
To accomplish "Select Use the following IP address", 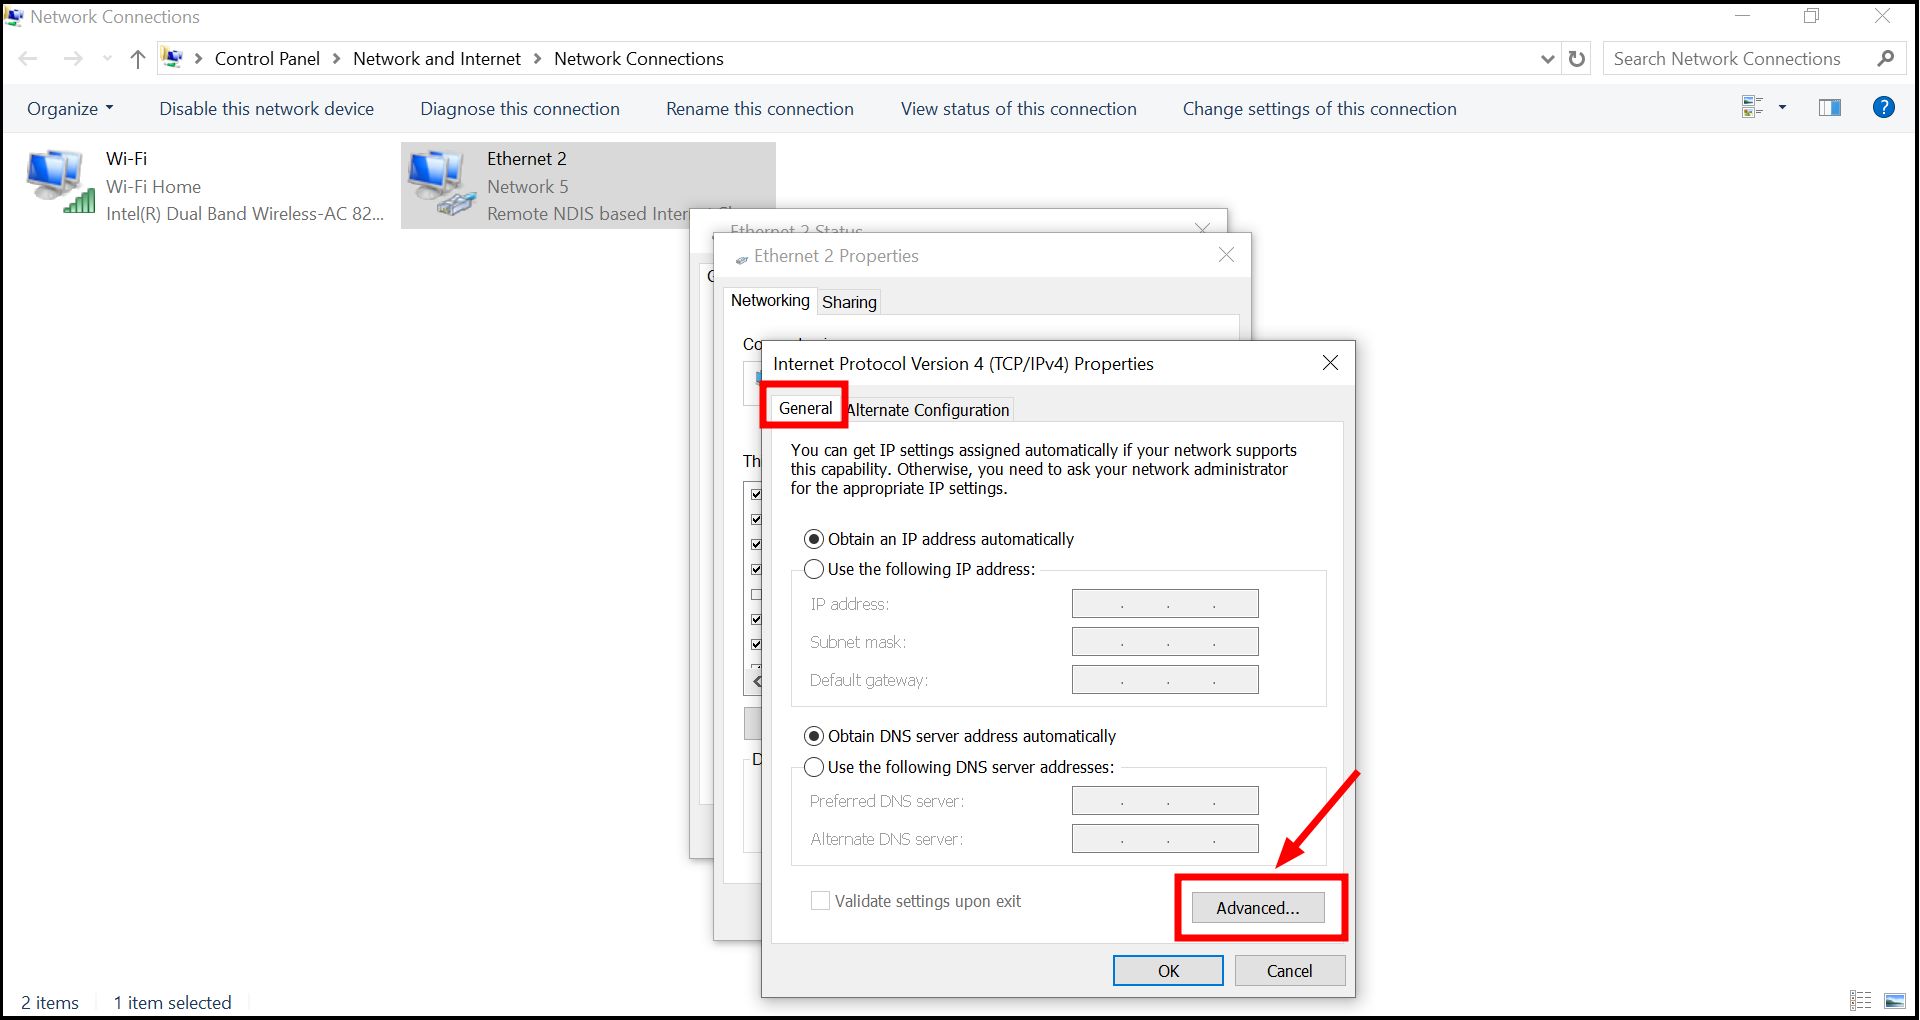I will pyautogui.click(x=920, y=569).
